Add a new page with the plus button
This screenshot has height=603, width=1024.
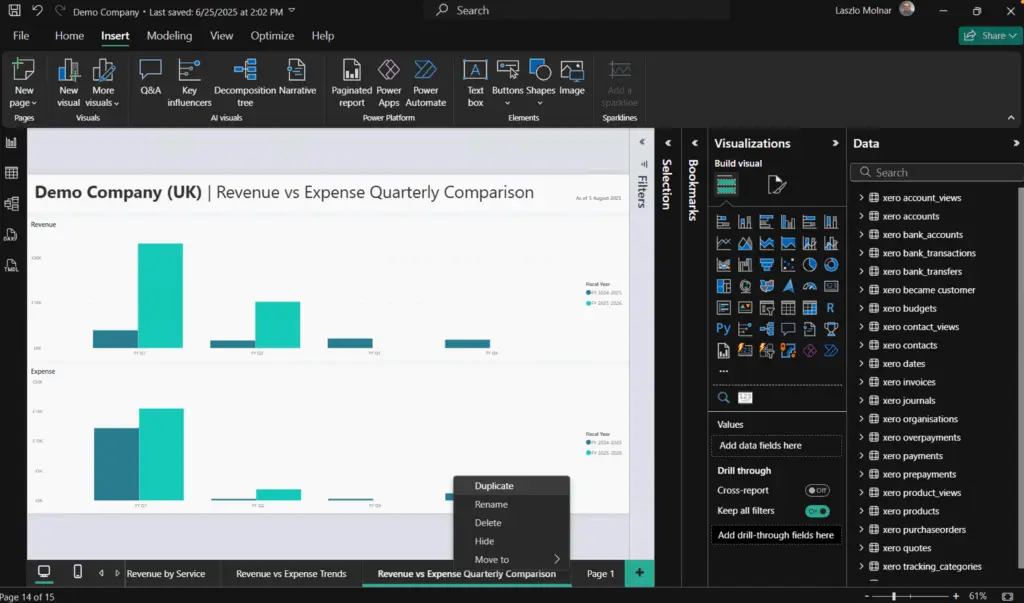(x=639, y=573)
